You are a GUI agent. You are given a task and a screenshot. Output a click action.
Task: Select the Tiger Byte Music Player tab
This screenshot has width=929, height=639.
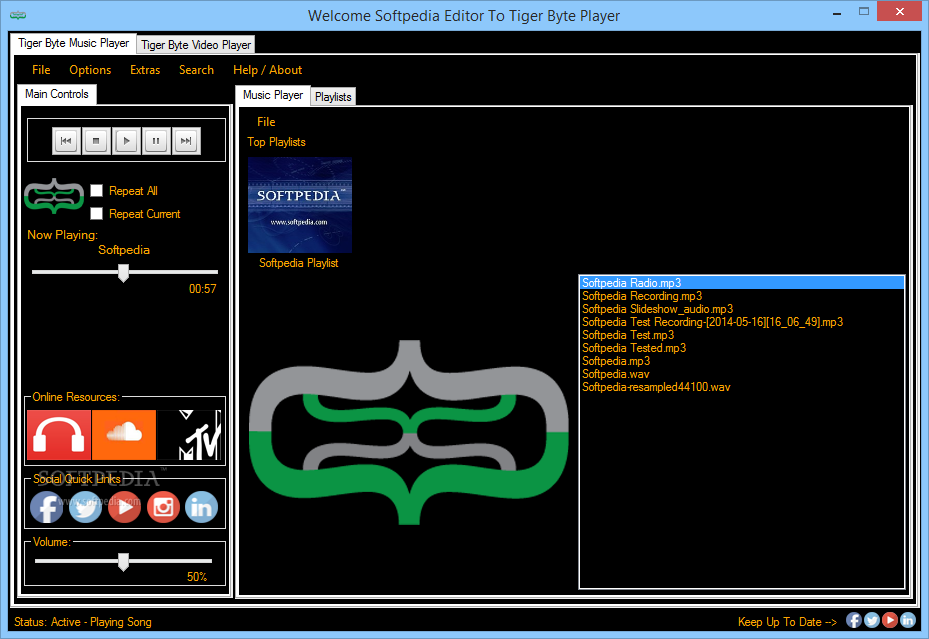click(x=73, y=43)
